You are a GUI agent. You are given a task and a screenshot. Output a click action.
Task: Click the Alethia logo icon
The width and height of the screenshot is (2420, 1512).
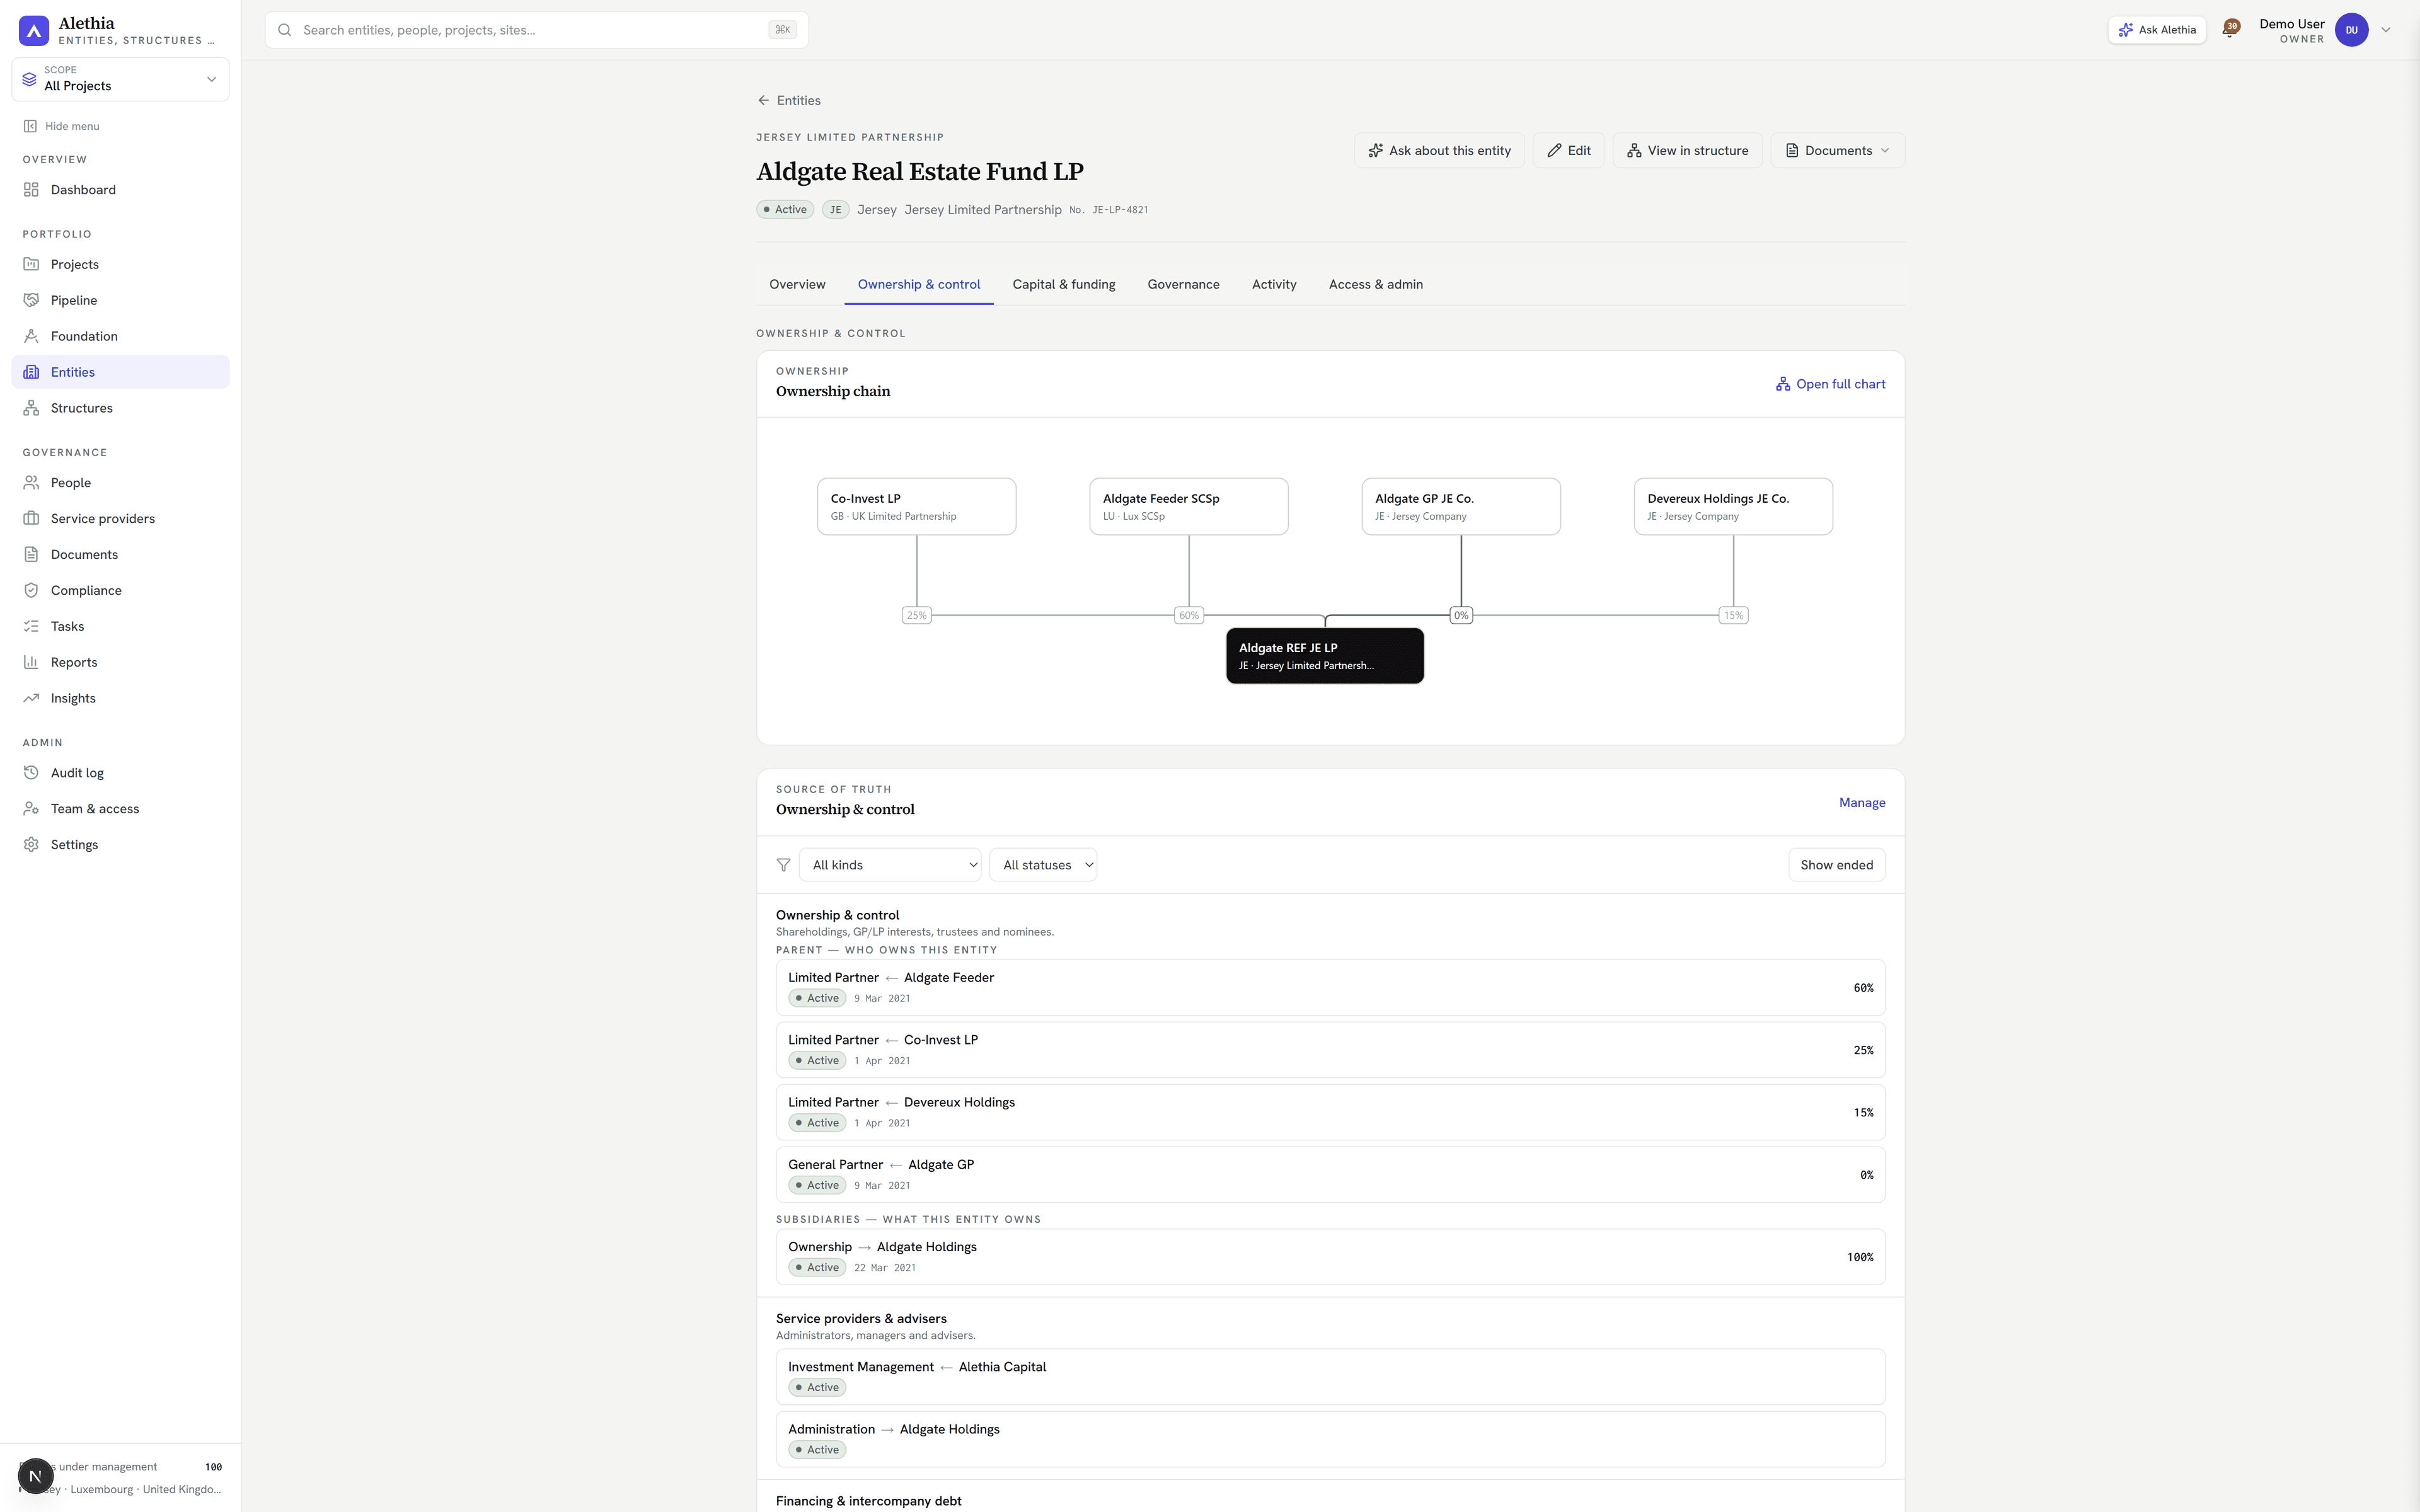(34, 30)
